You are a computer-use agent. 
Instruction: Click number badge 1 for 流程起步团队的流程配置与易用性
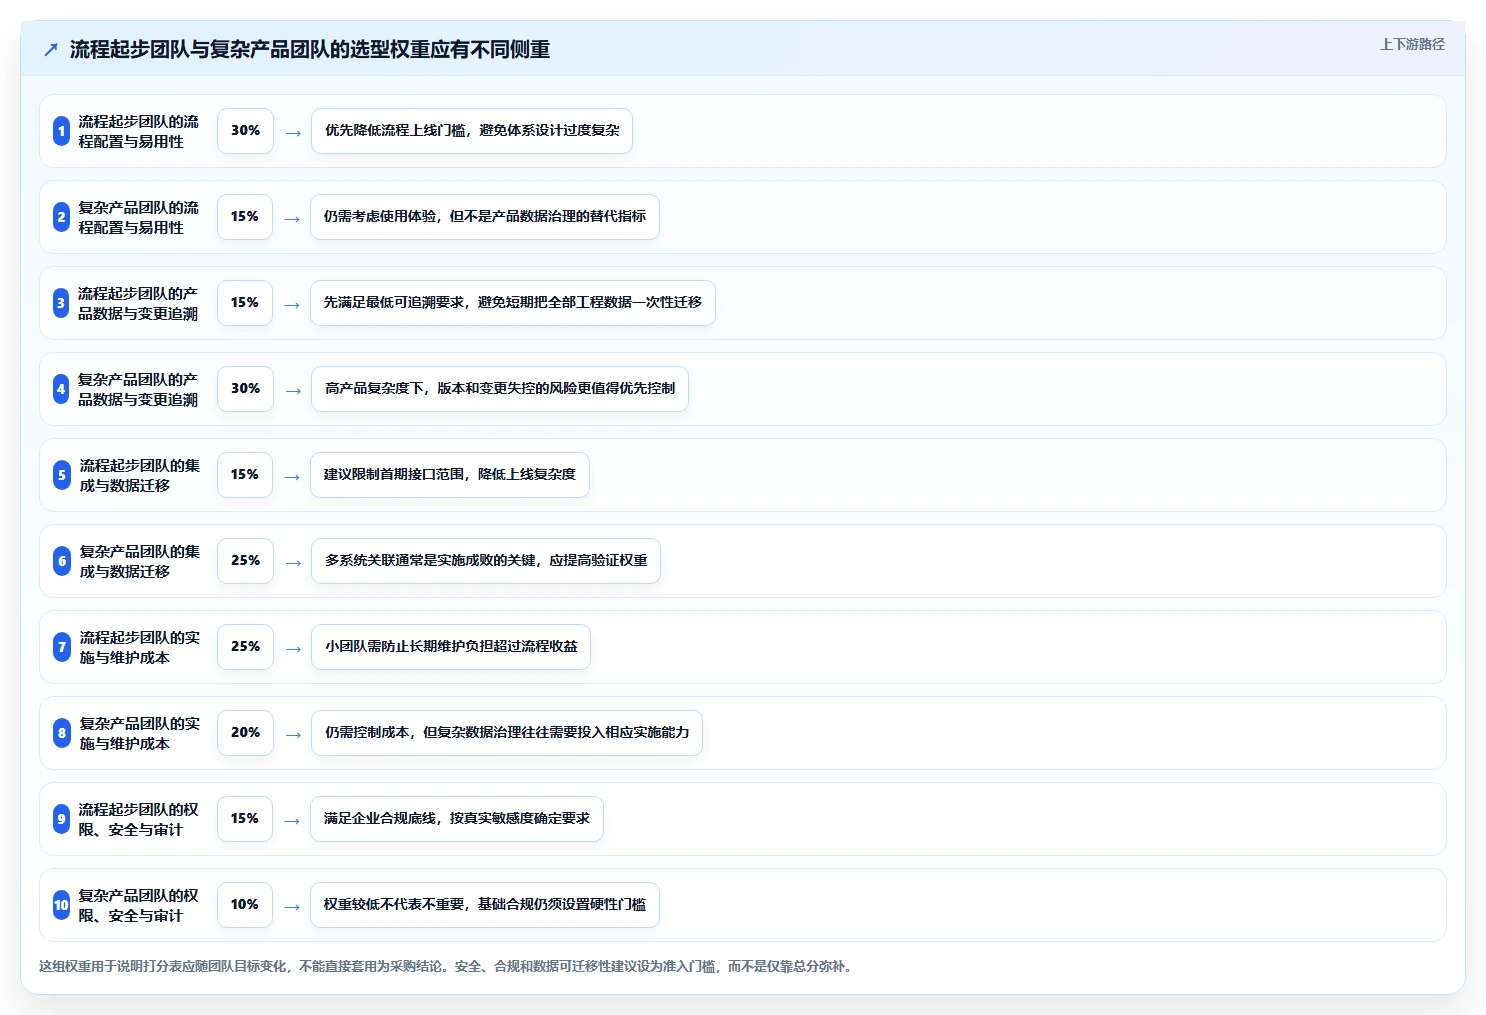[x=61, y=131]
